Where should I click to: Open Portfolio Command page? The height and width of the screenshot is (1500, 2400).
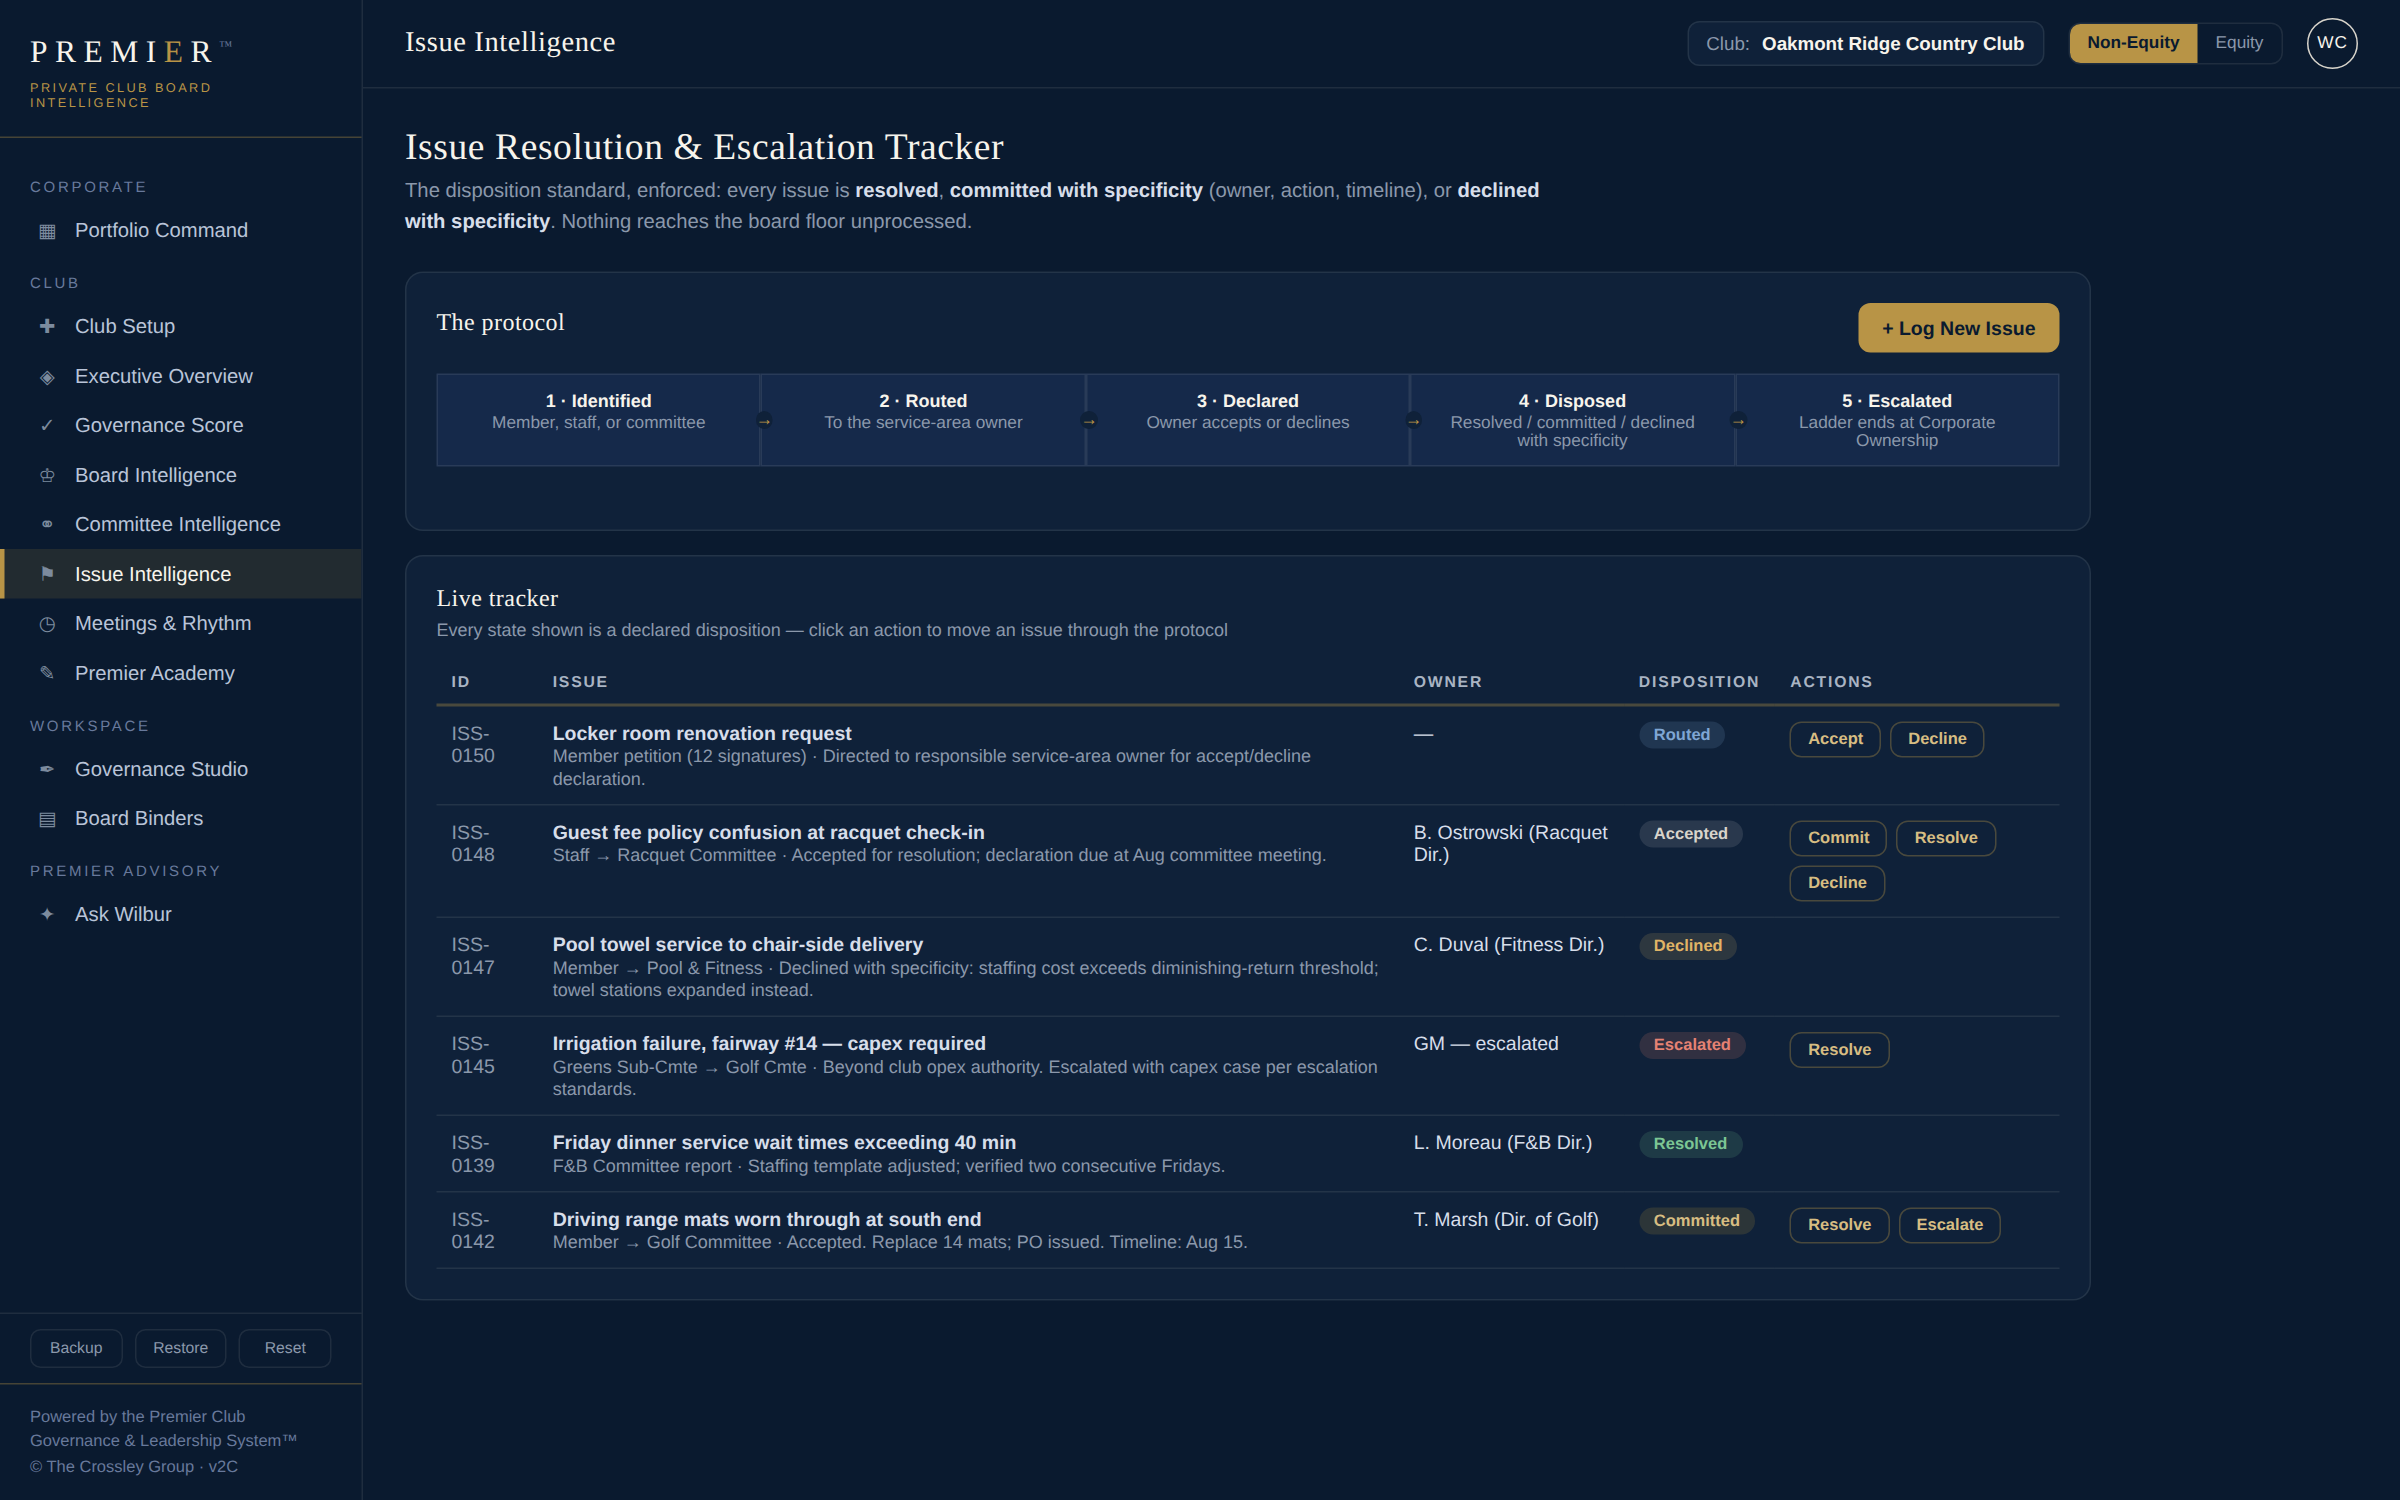point(181,231)
